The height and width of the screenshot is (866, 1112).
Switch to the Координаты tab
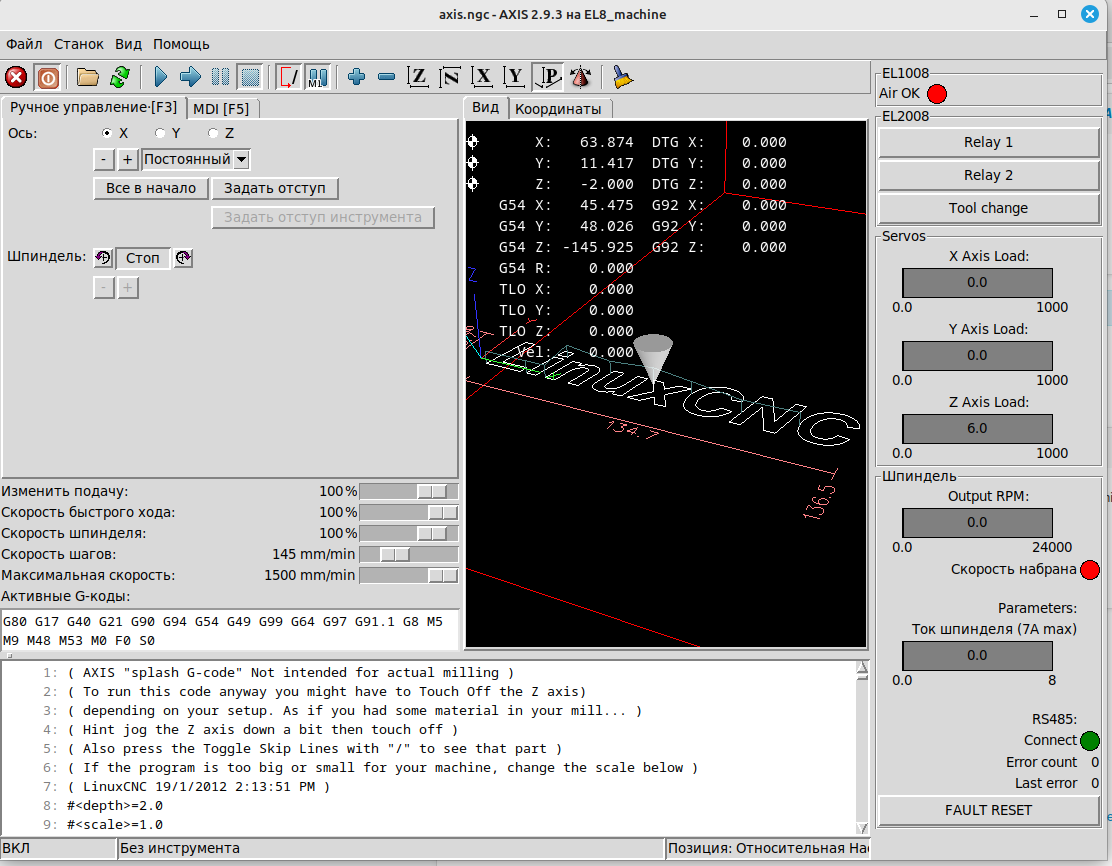pos(558,109)
